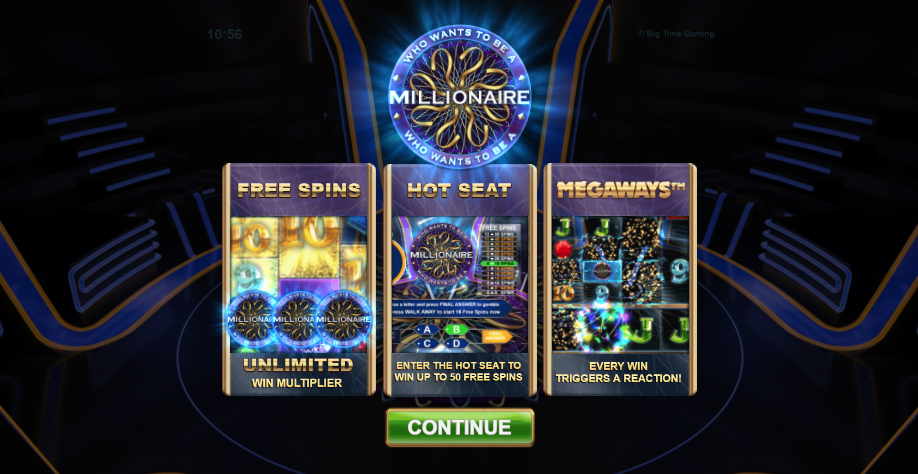Image resolution: width=918 pixels, height=474 pixels.
Task: Select the MEGAWAYS card title
Action: 621,190
